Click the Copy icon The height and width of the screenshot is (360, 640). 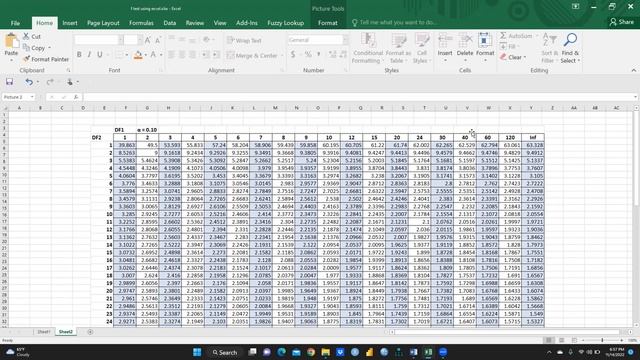coord(26,48)
